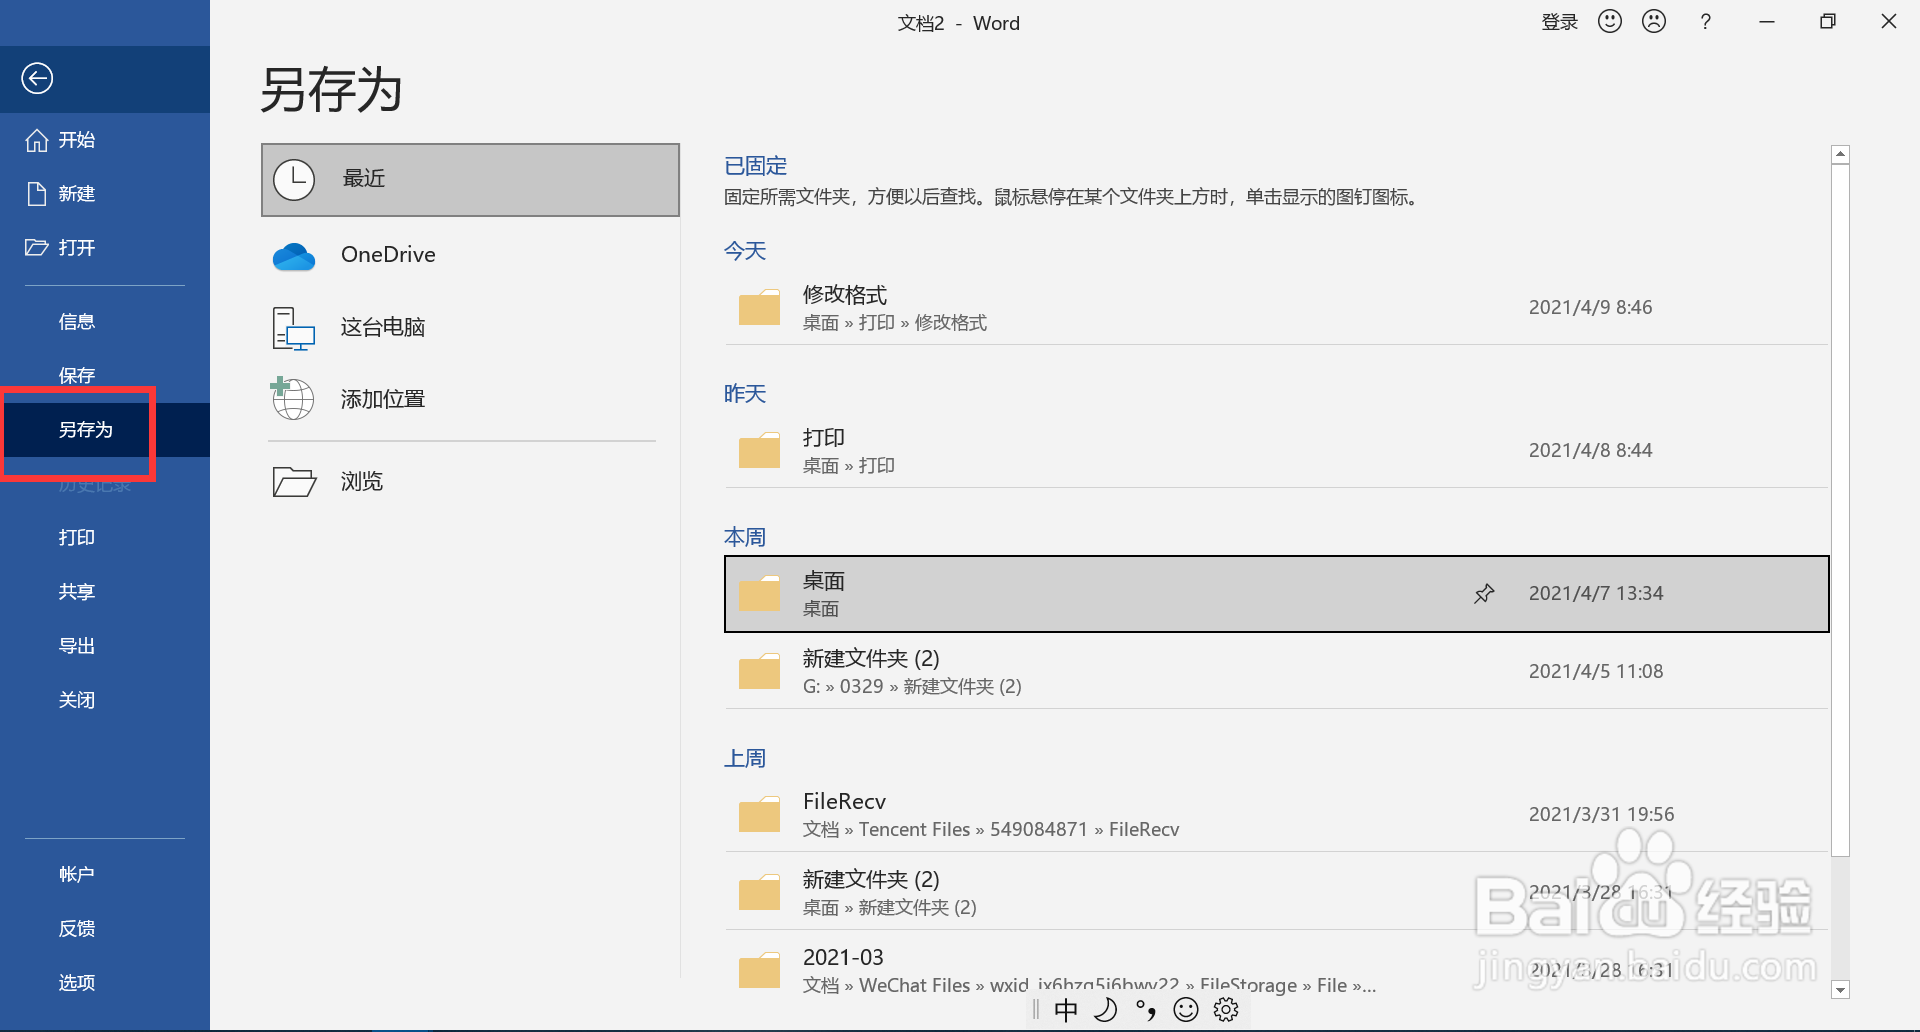Screen dimensions: 1920x1032
Task: Open the 开始 home page
Action: tap(105, 140)
